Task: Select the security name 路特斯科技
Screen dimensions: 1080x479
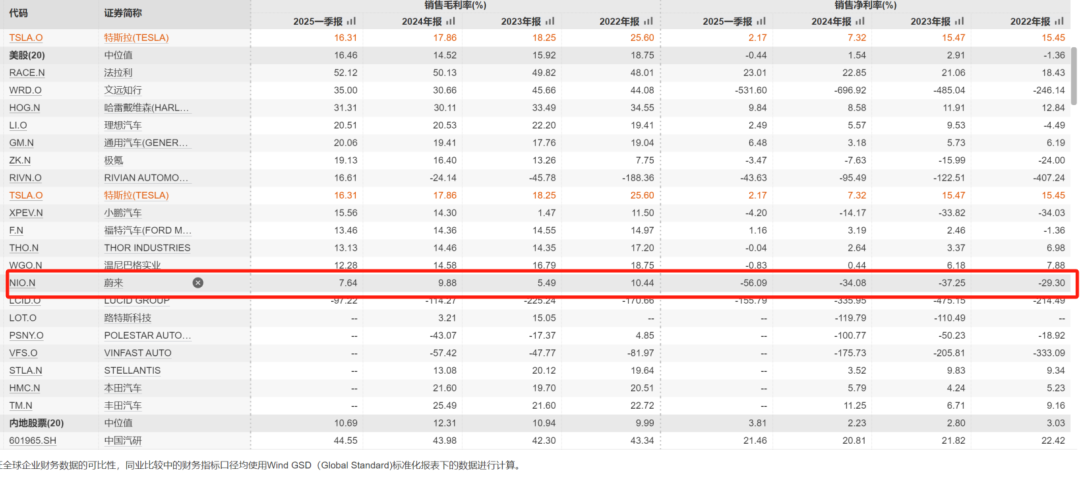Action: (x=127, y=318)
